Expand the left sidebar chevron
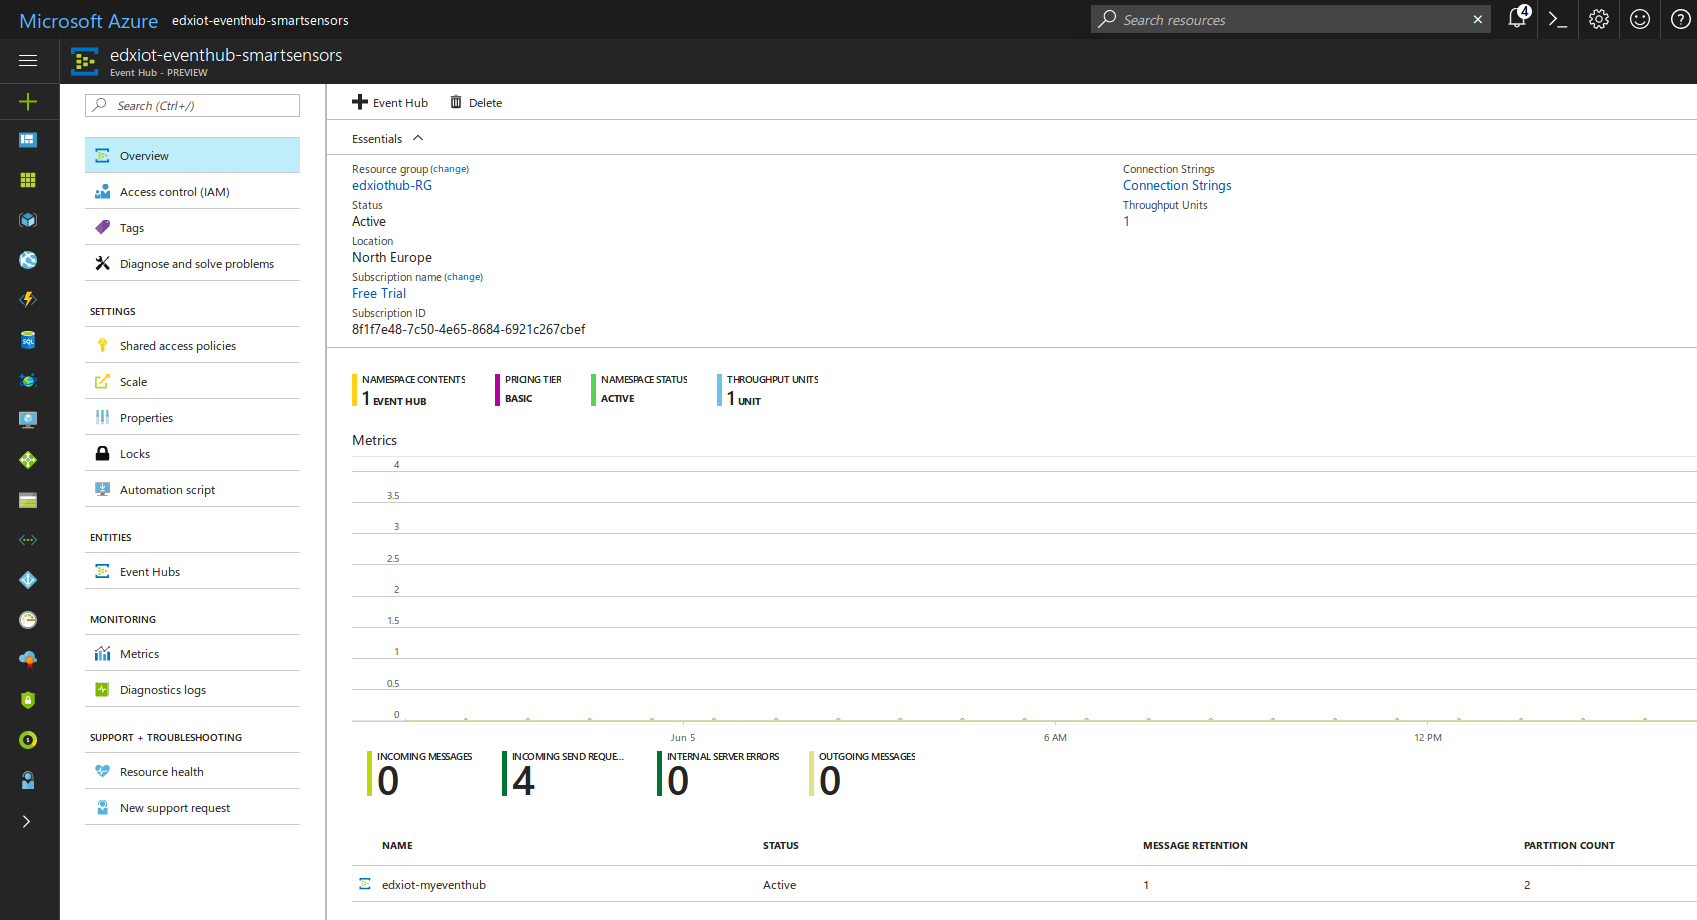The height and width of the screenshot is (920, 1697). [27, 821]
